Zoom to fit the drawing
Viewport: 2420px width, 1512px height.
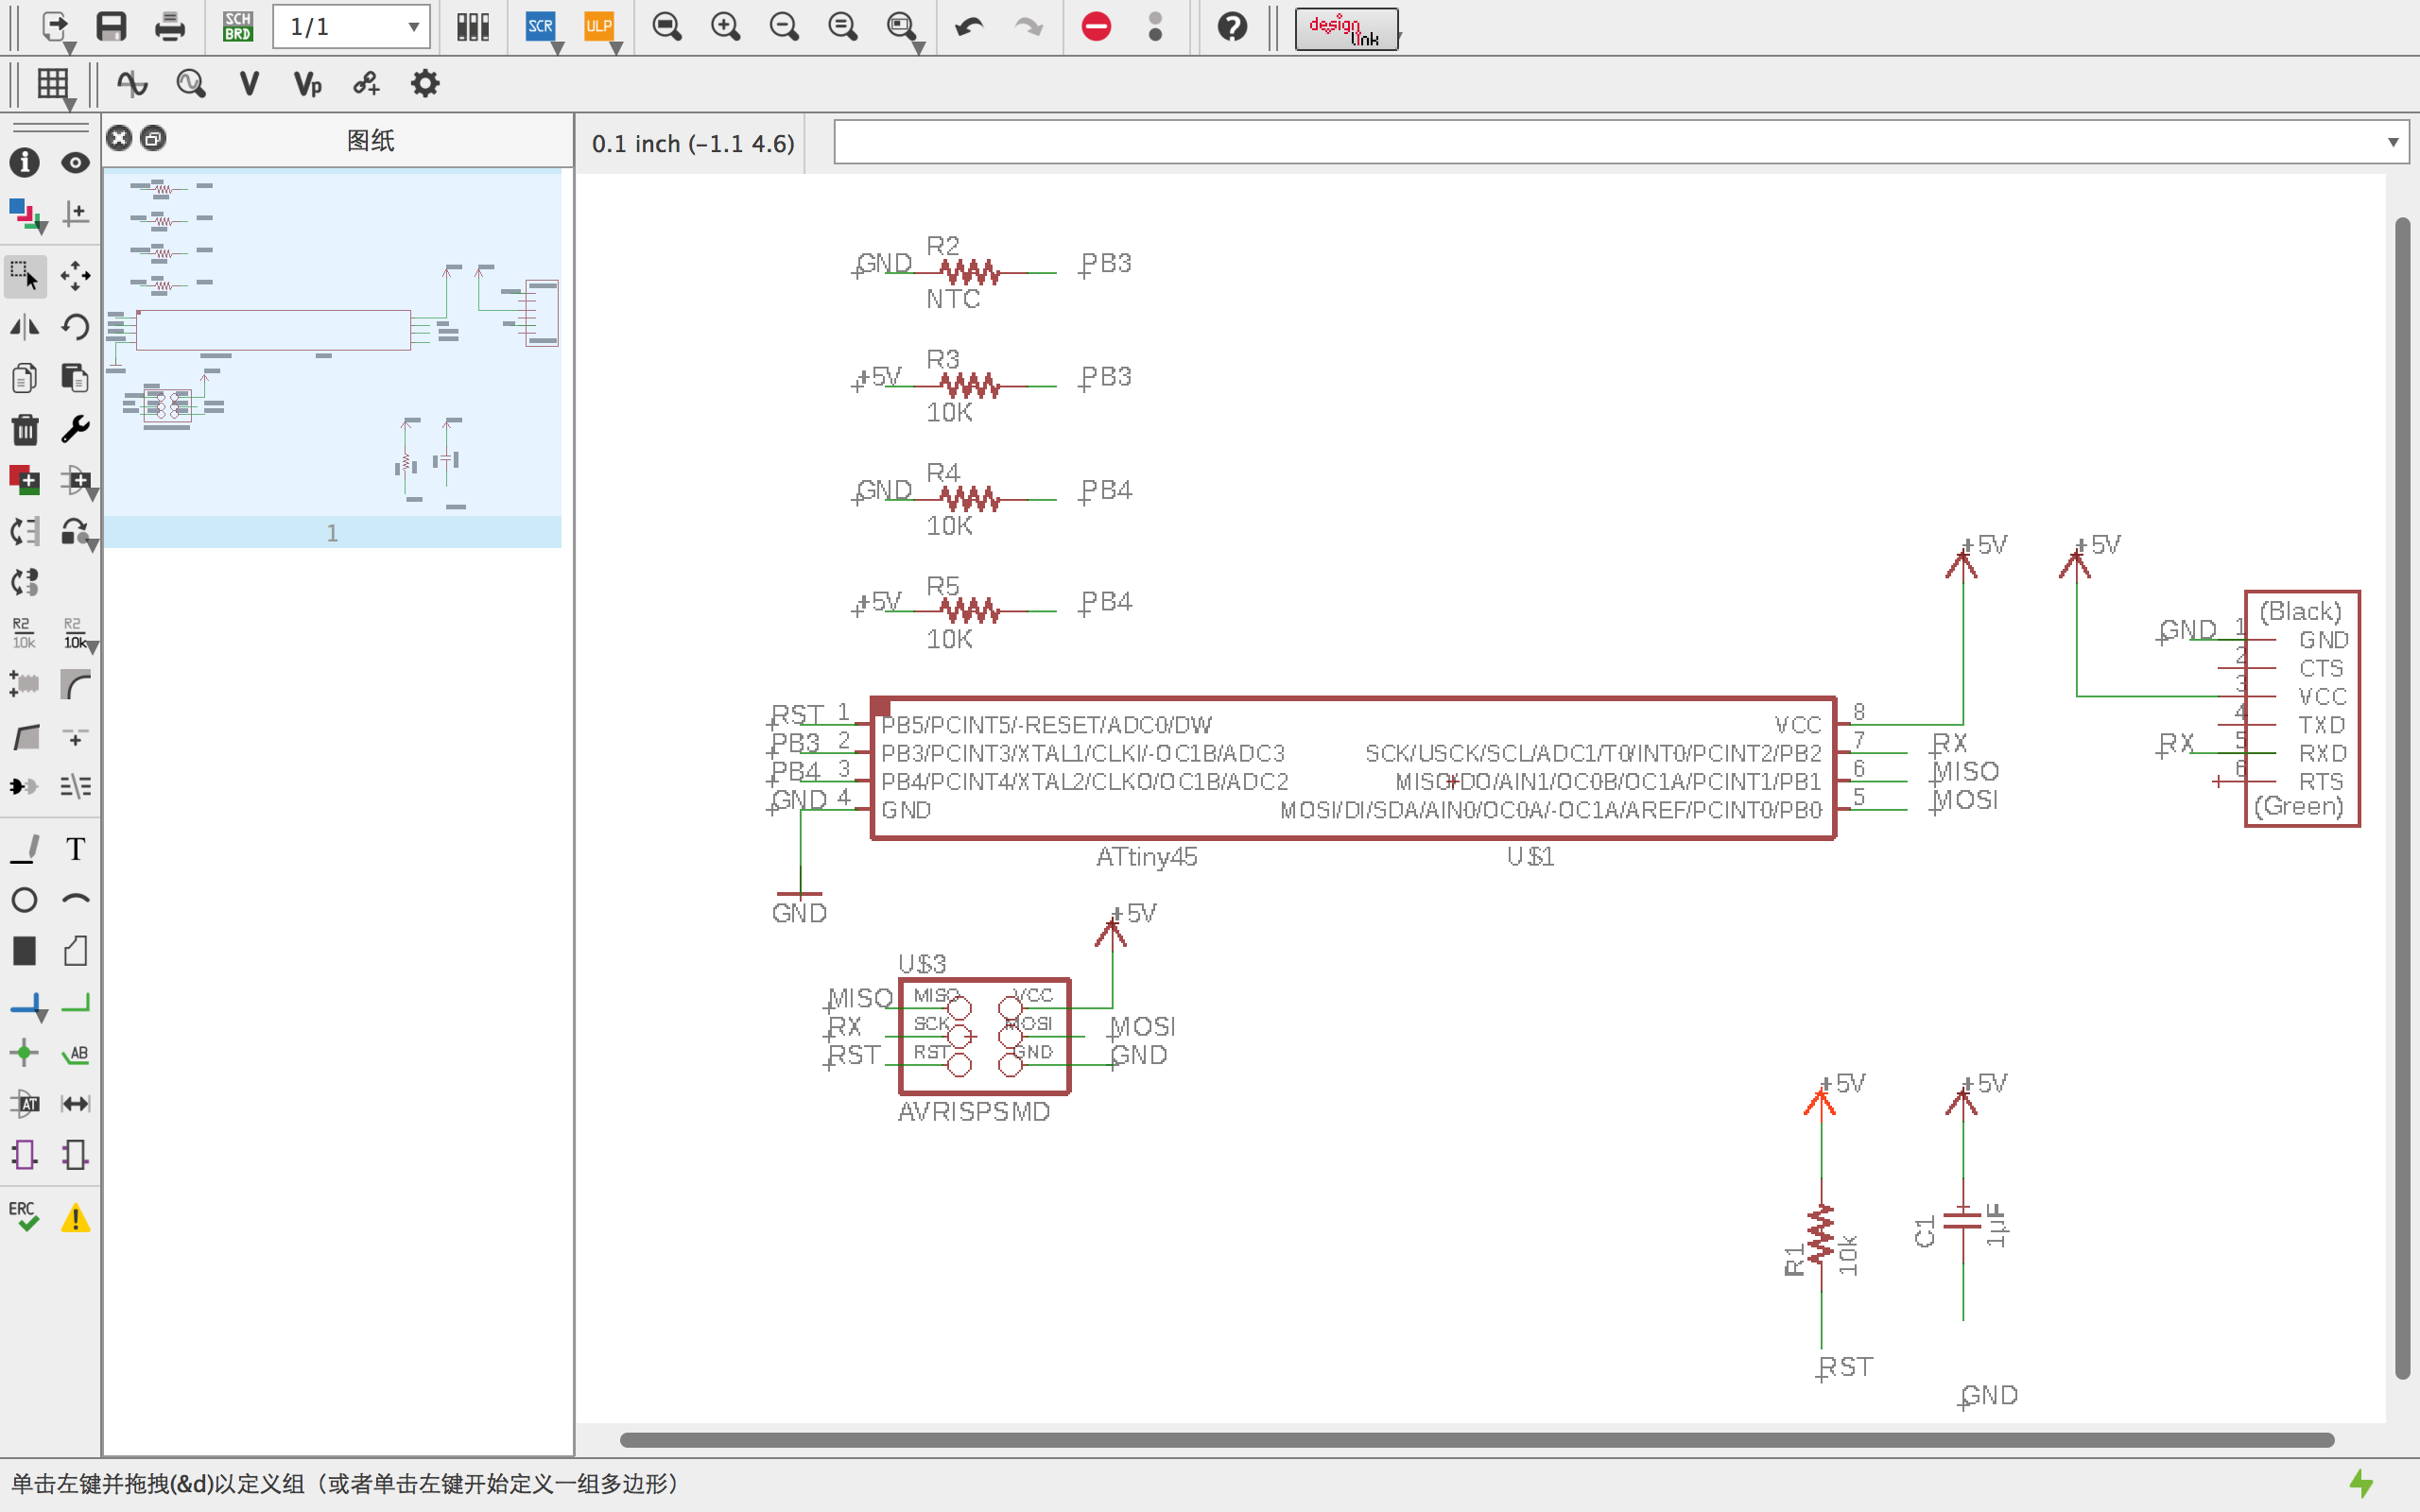tap(667, 27)
